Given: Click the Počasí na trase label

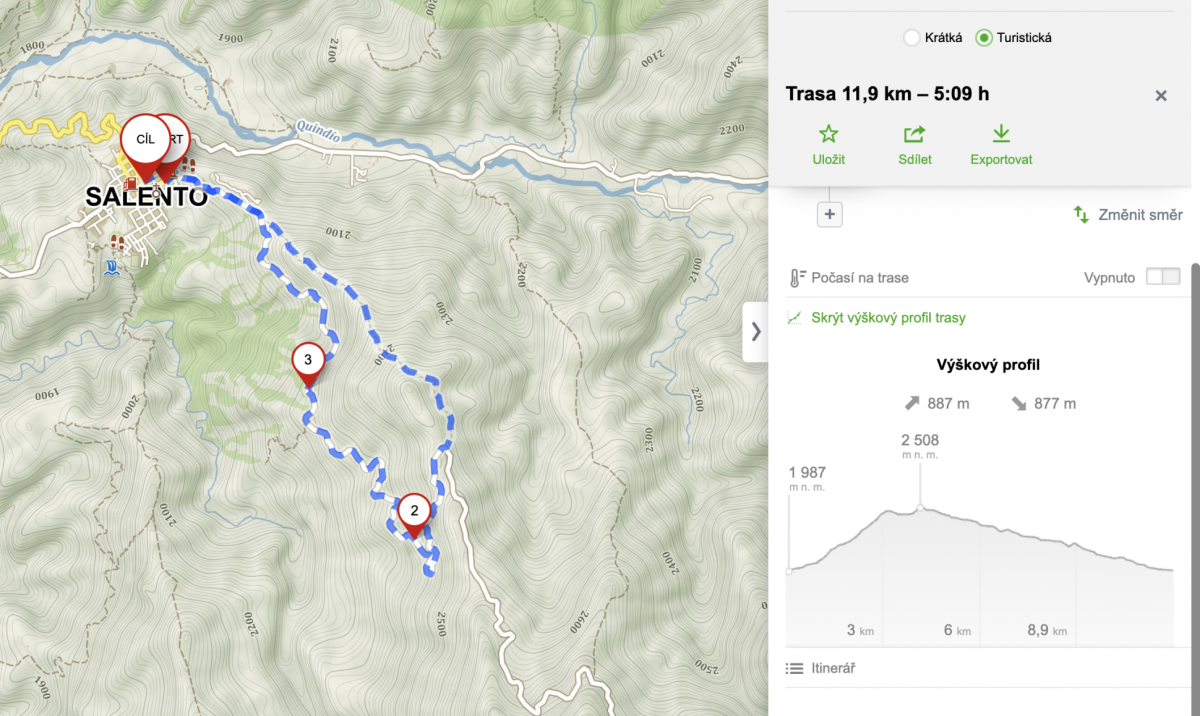Looking at the screenshot, I should (x=861, y=278).
